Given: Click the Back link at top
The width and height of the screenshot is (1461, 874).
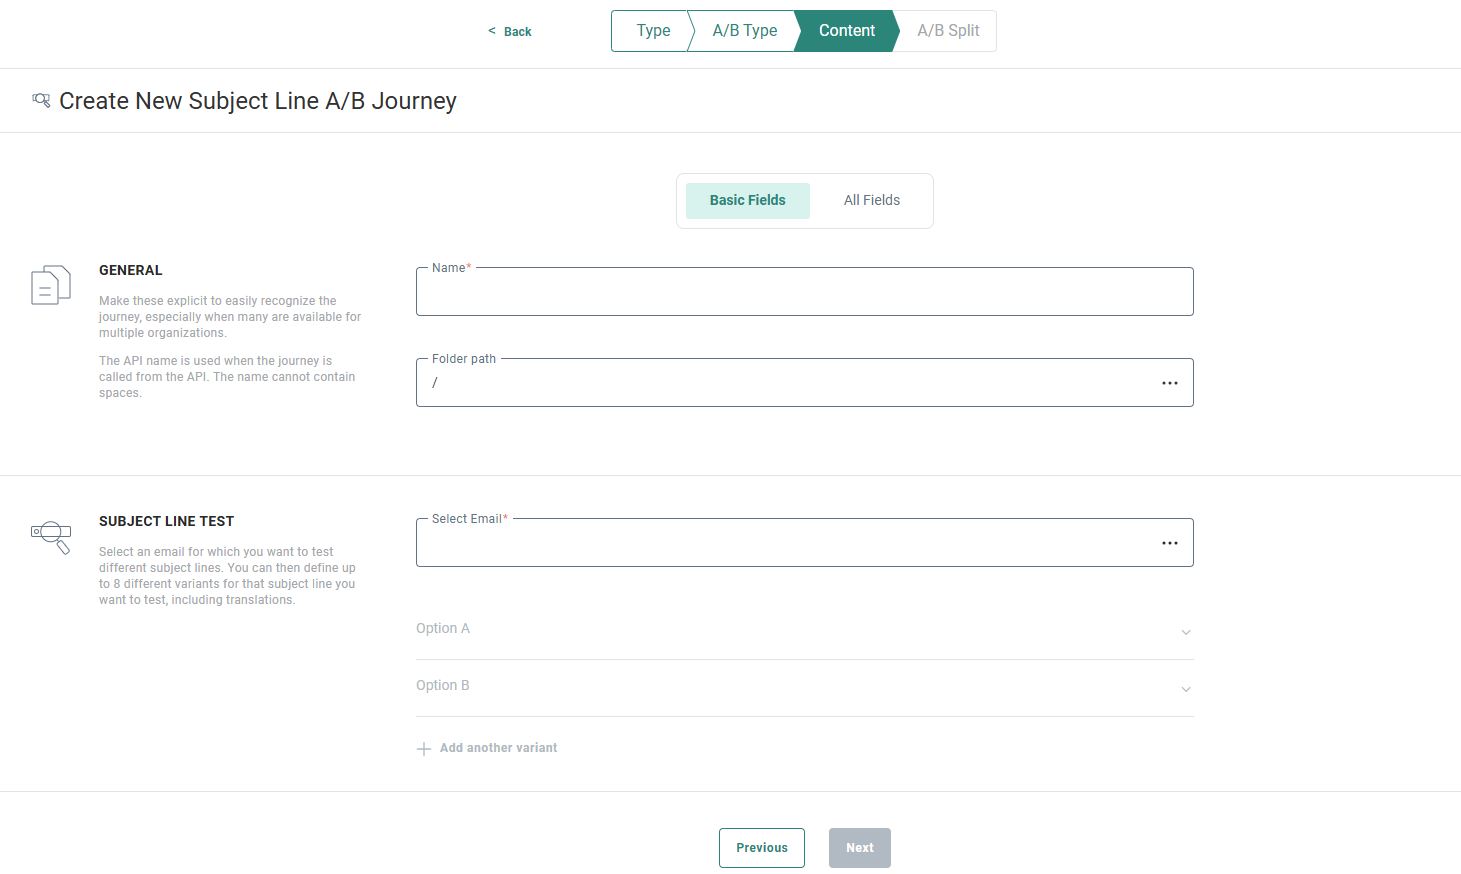Looking at the screenshot, I should (x=511, y=32).
